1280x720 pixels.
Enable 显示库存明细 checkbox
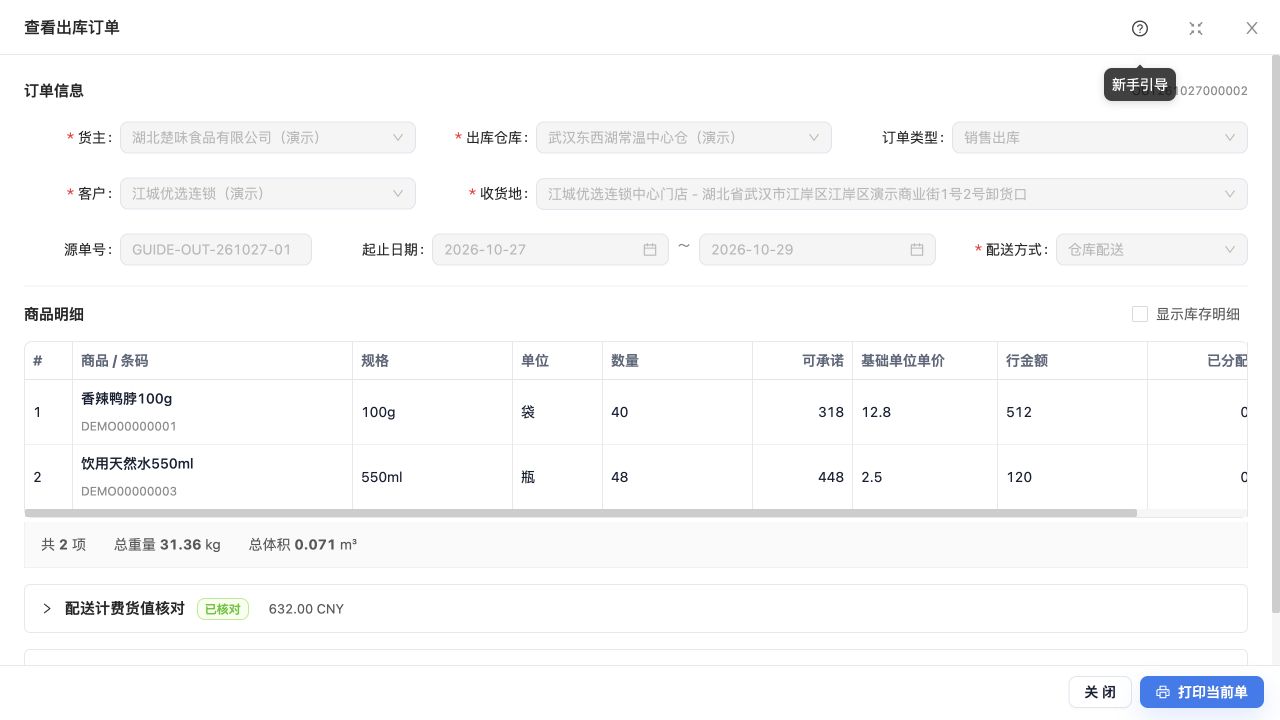pyautogui.click(x=1140, y=314)
